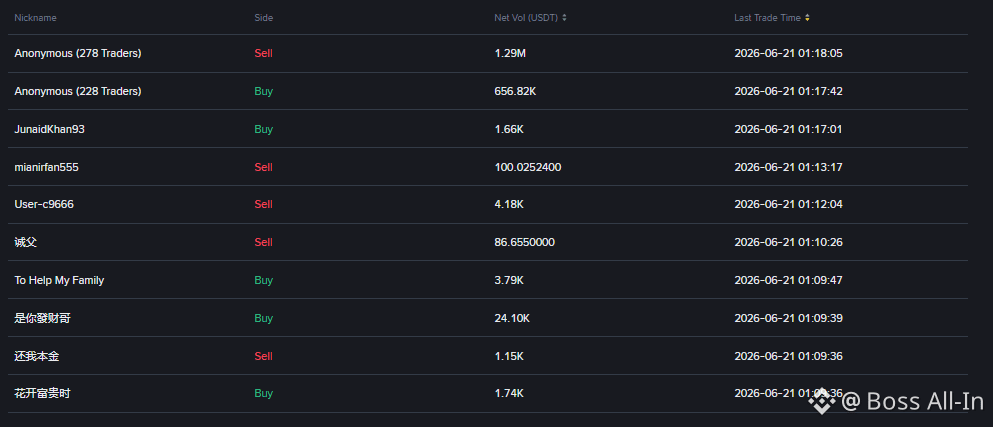Click the 24.10K net volume cell
993x427 pixels.
(512, 318)
